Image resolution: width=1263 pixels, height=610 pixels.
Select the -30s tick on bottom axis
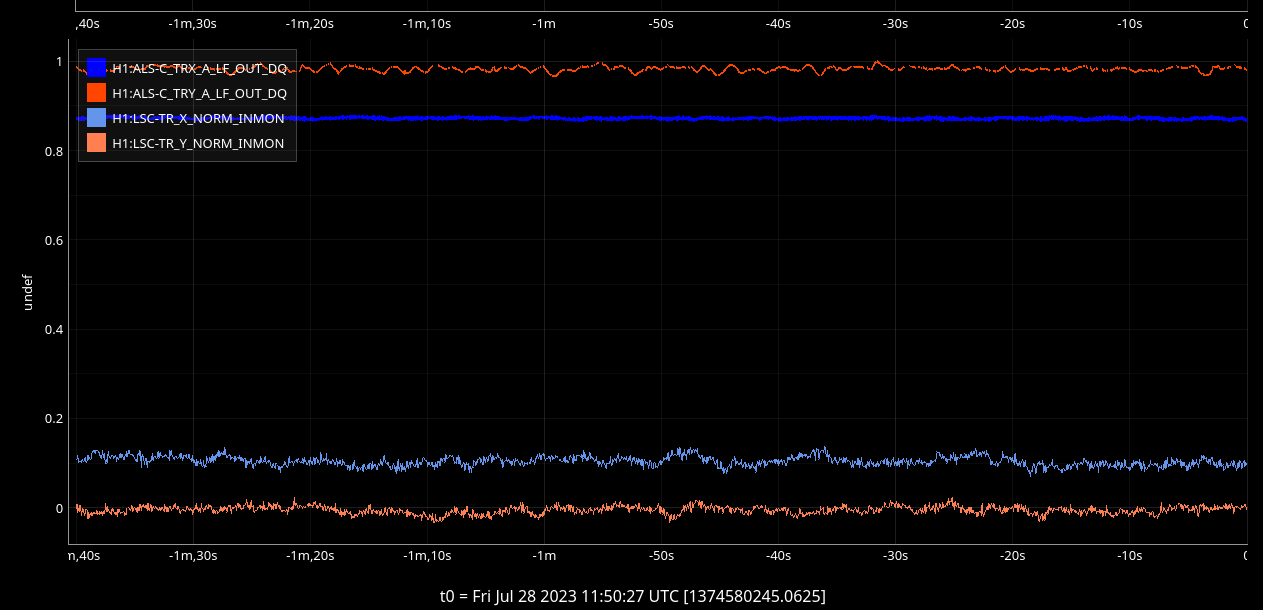[x=895, y=555]
